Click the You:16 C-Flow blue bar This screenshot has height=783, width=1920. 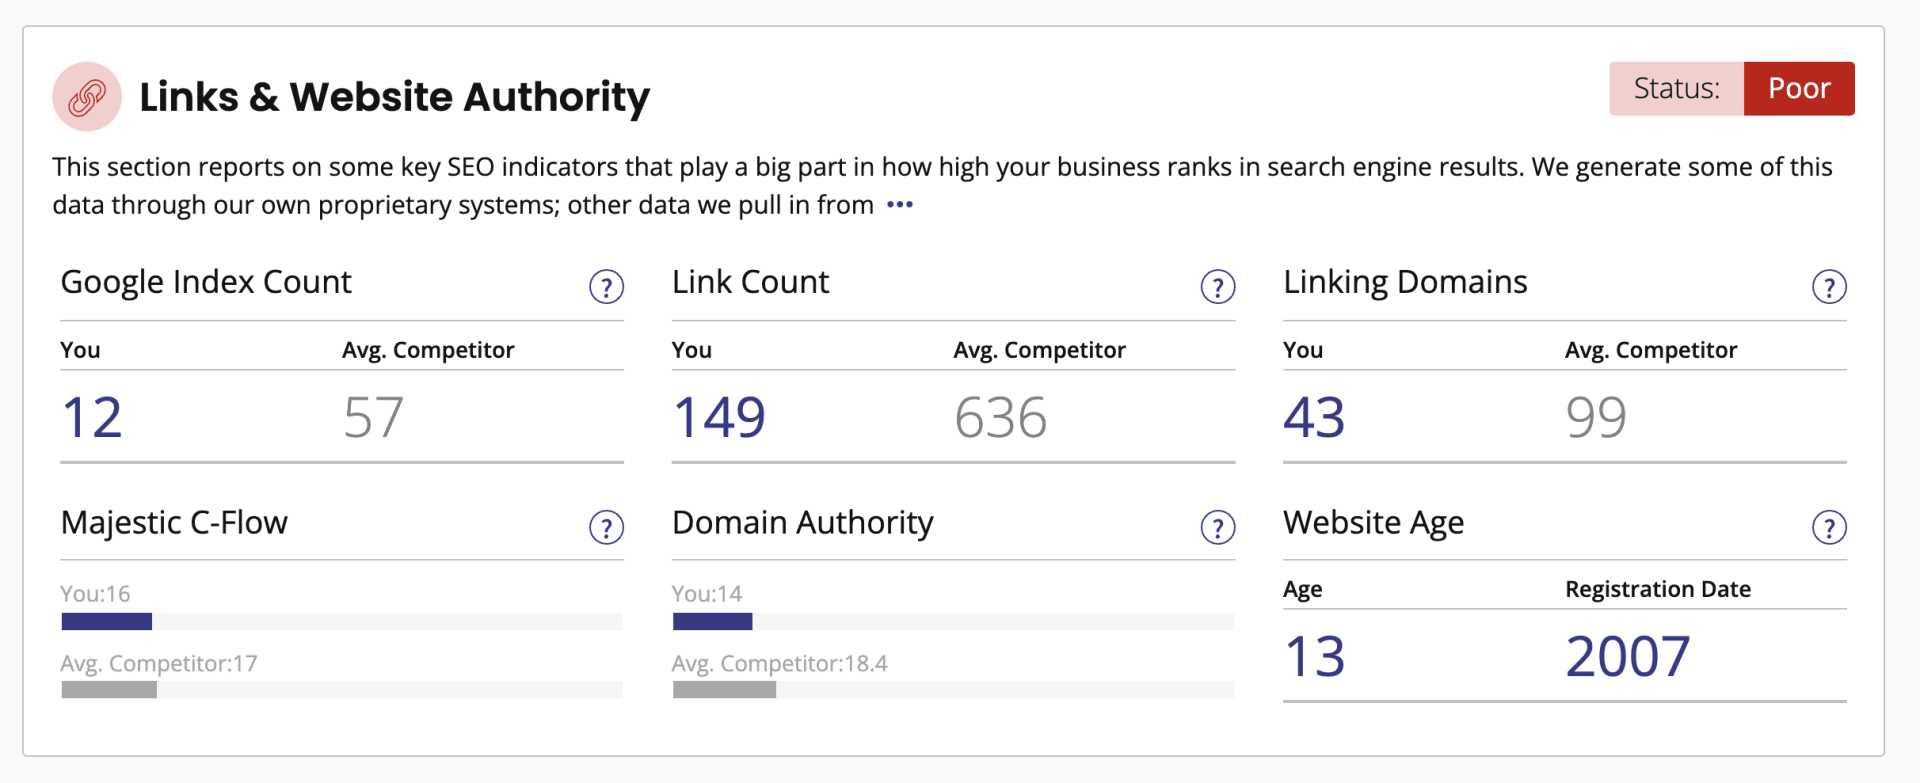[107, 622]
